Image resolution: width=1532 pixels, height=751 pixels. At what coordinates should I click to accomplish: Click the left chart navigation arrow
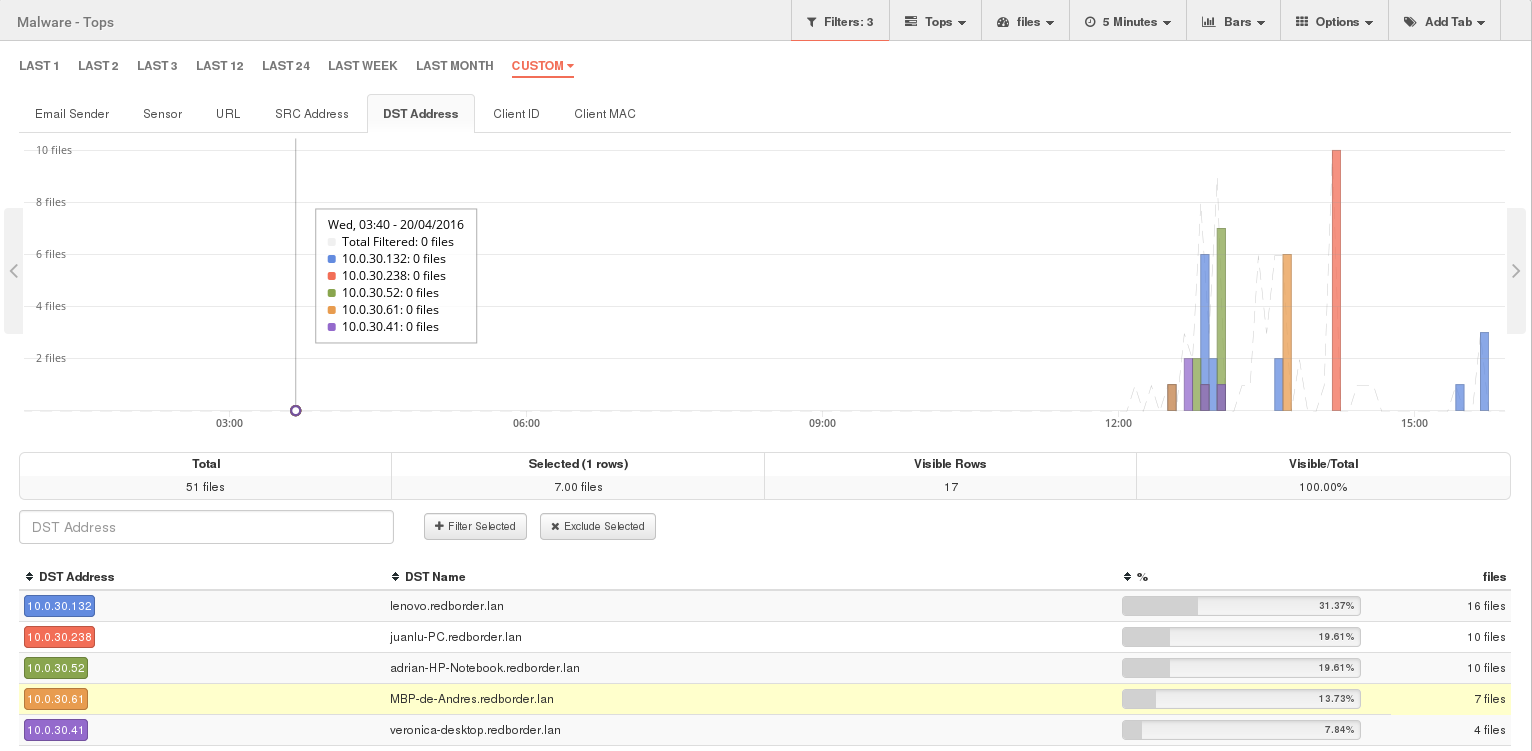click(x=13, y=271)
